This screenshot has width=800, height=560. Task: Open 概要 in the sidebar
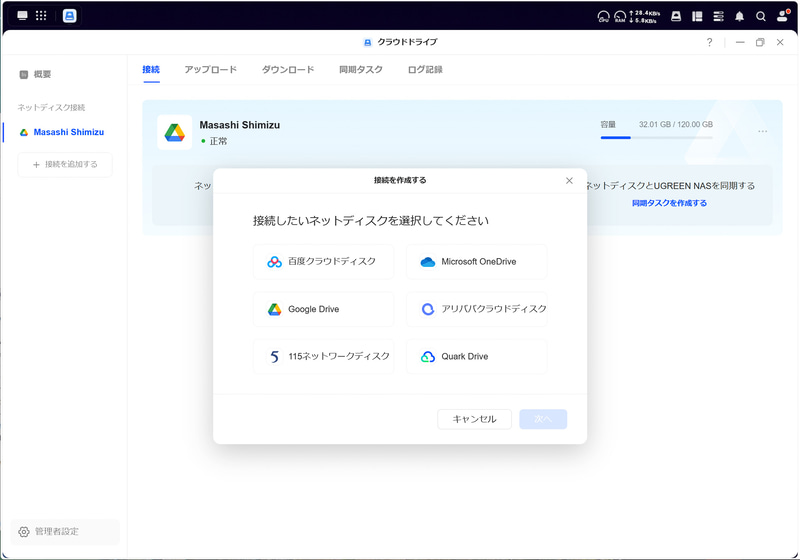click(x=35, y=74)
